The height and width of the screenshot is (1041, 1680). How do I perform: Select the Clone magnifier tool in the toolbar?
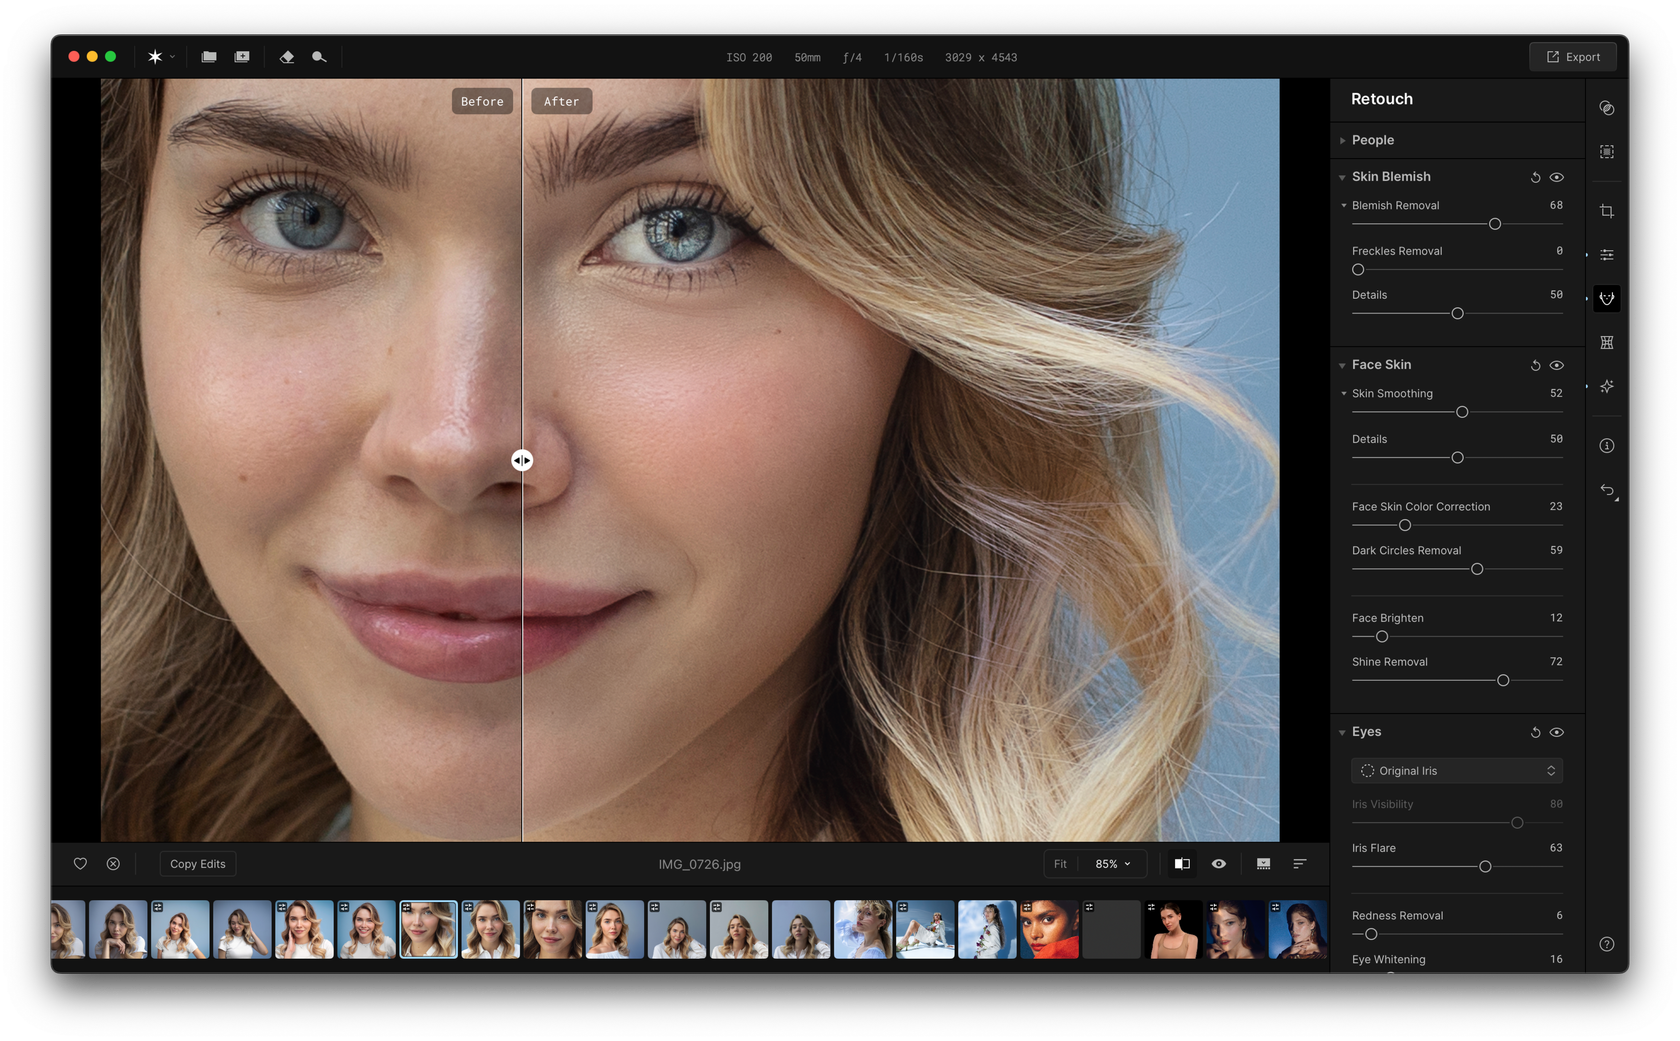pyautogui.click(x=319, y=57)
